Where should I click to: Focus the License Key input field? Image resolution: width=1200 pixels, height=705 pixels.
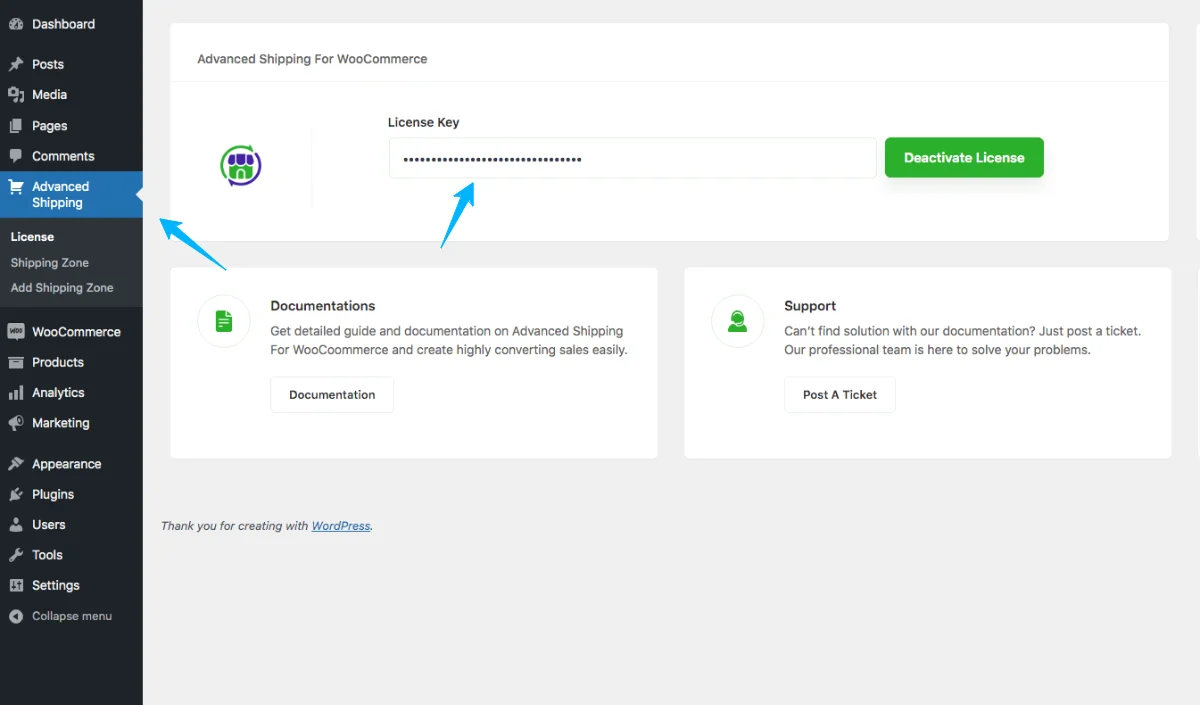click(633, 158)
